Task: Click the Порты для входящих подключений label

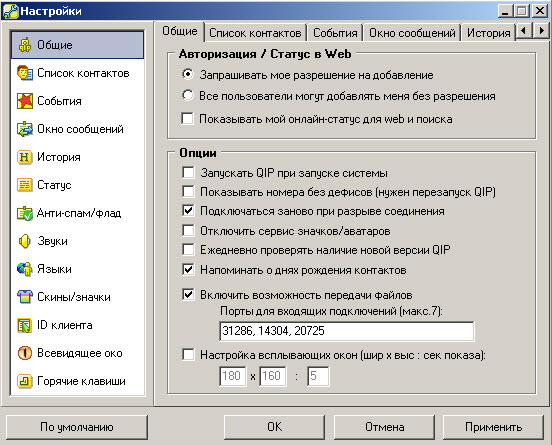Action: (x=331, y=311)
